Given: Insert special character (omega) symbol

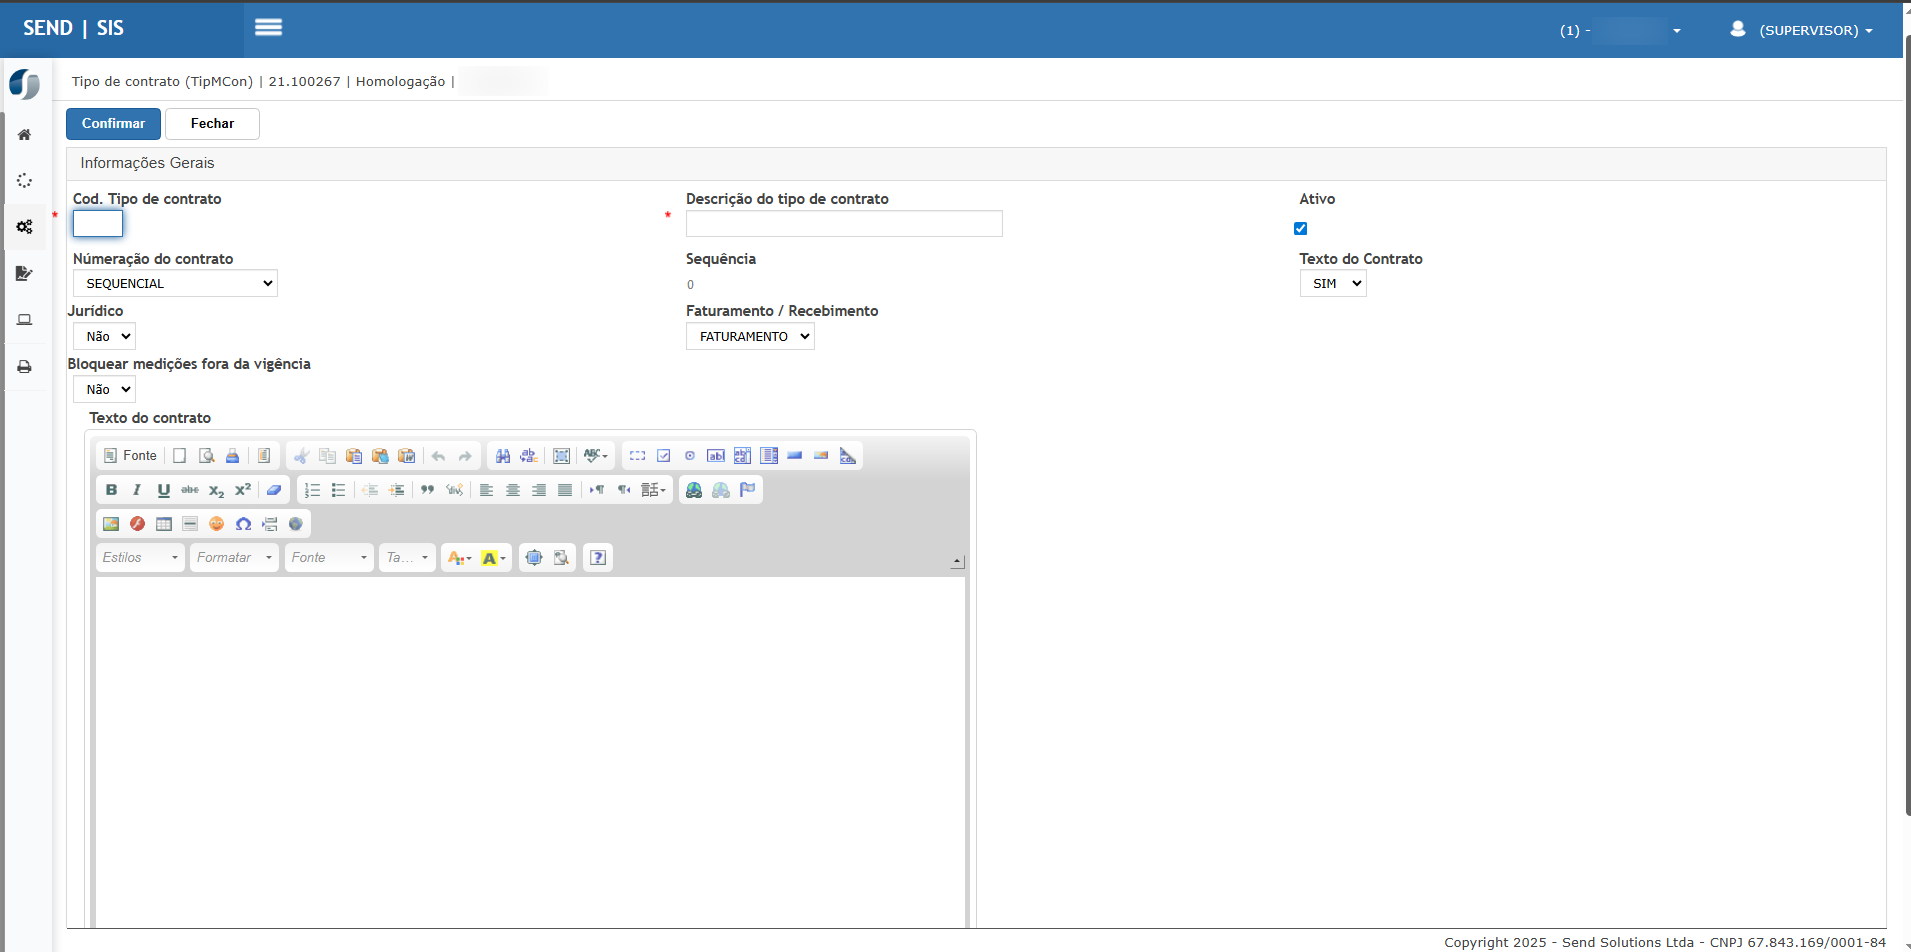Looking at the screenshot, I should (243, 524).
